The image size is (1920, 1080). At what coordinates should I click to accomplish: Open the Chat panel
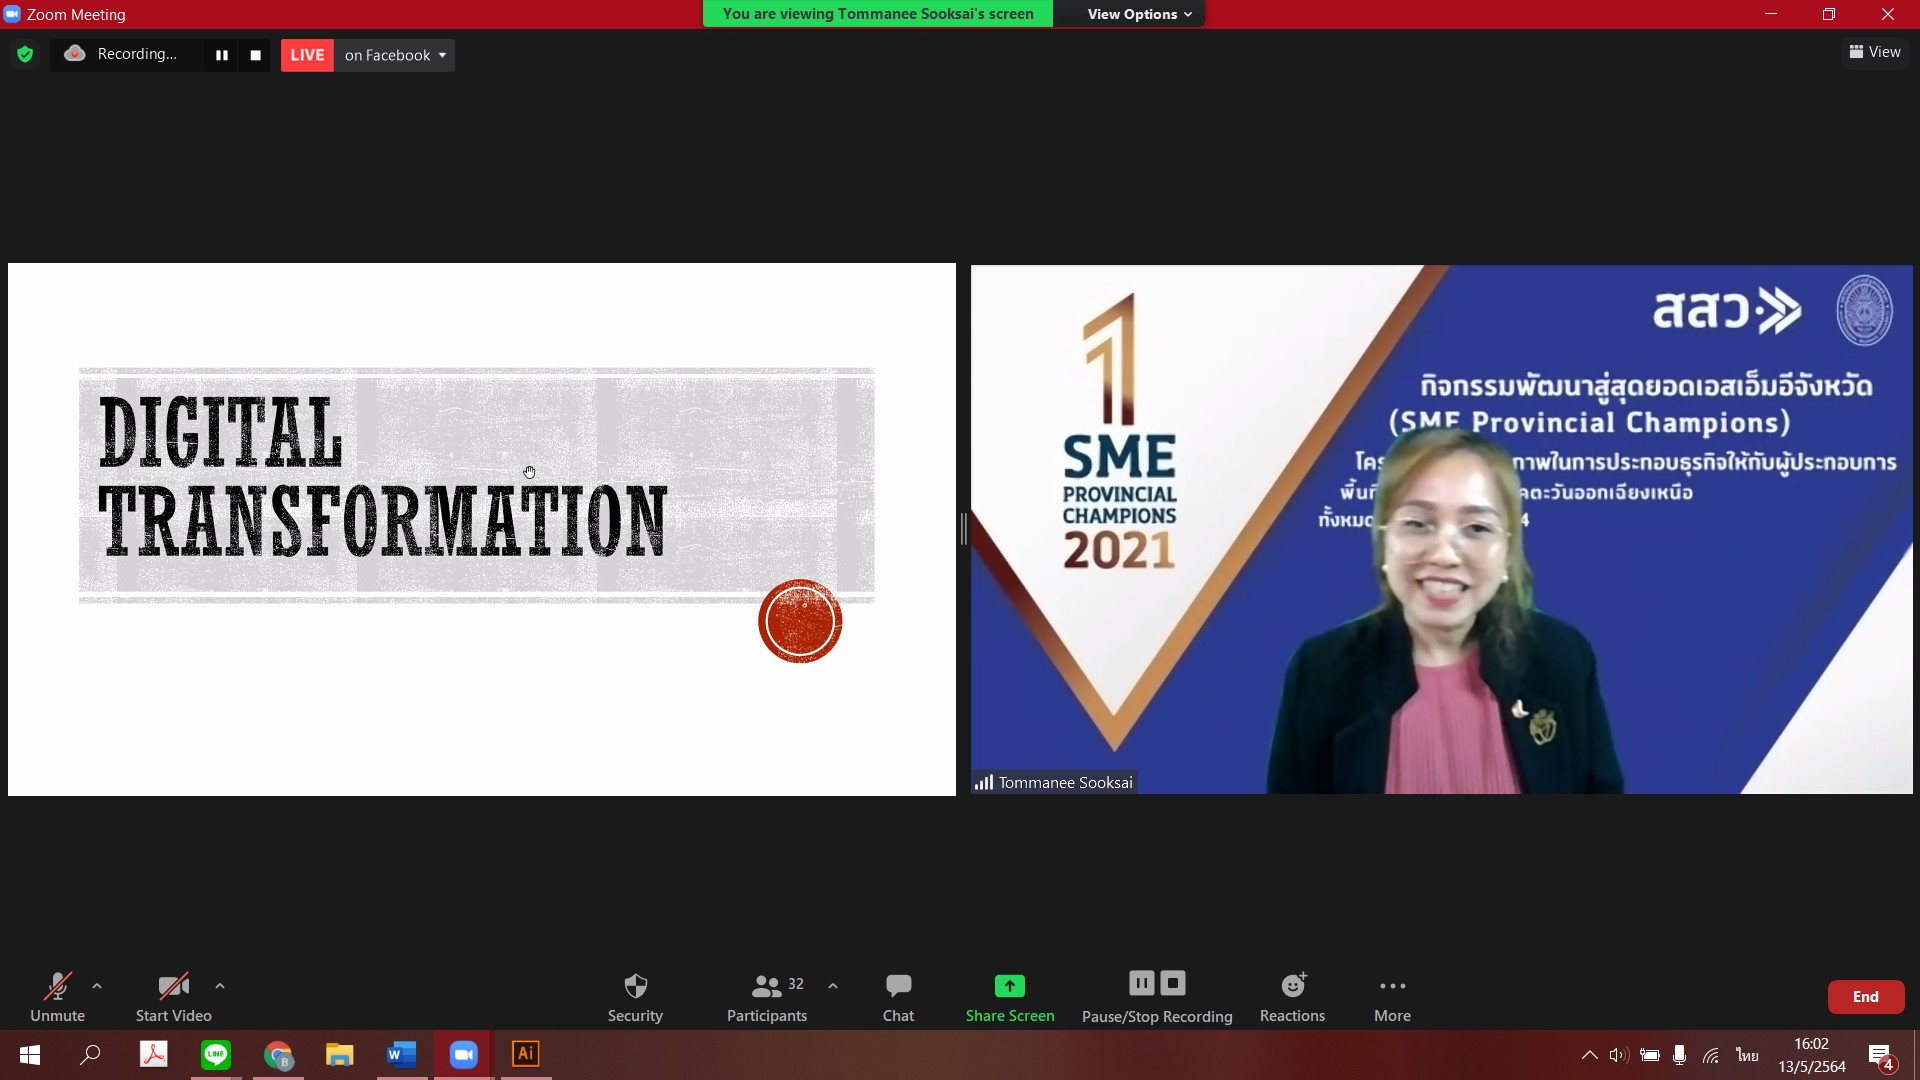[x=898, y=996]
